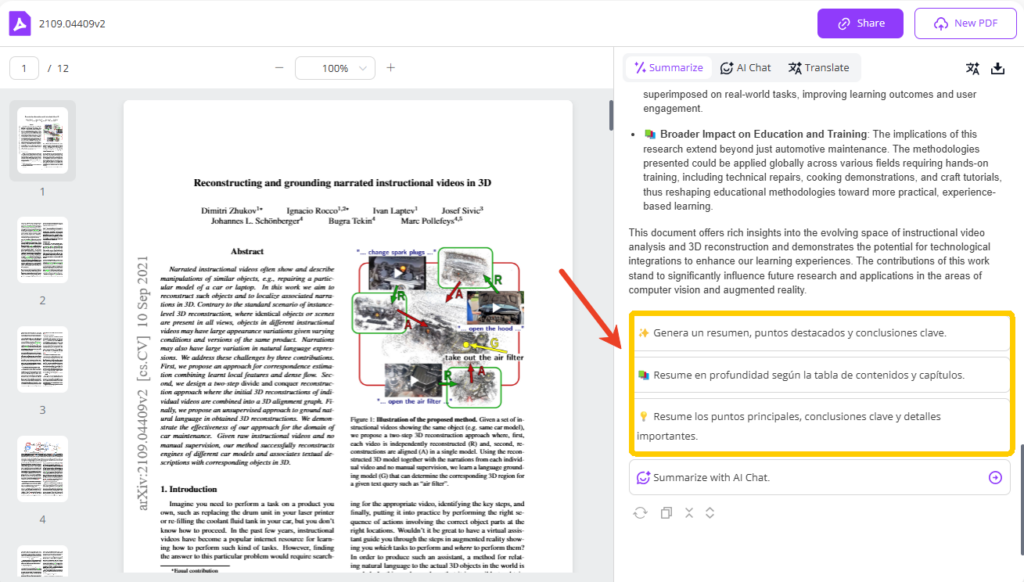Screen dimensions: 1024x582
Task: Zoom out on the PDF with minus icon
Action: pos(281,67)
